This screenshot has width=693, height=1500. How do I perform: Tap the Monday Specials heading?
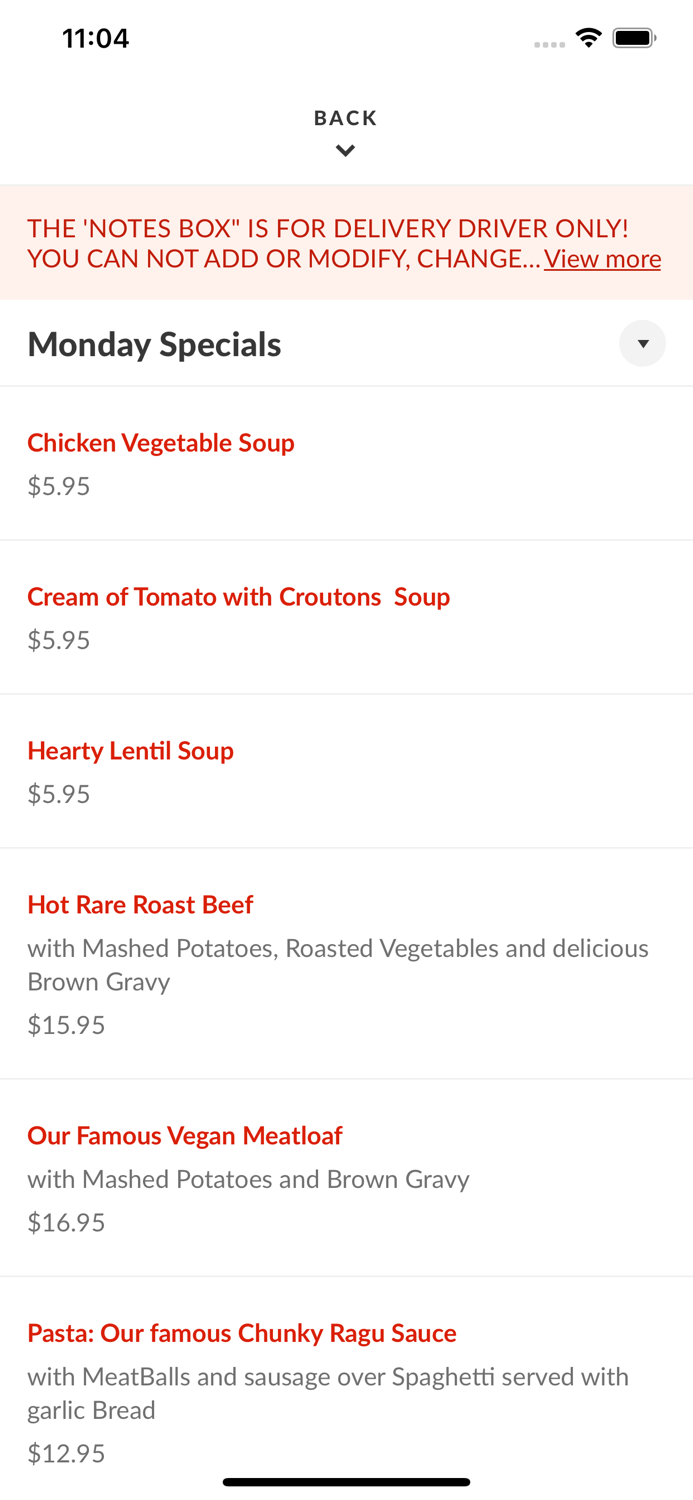point(154,344)
